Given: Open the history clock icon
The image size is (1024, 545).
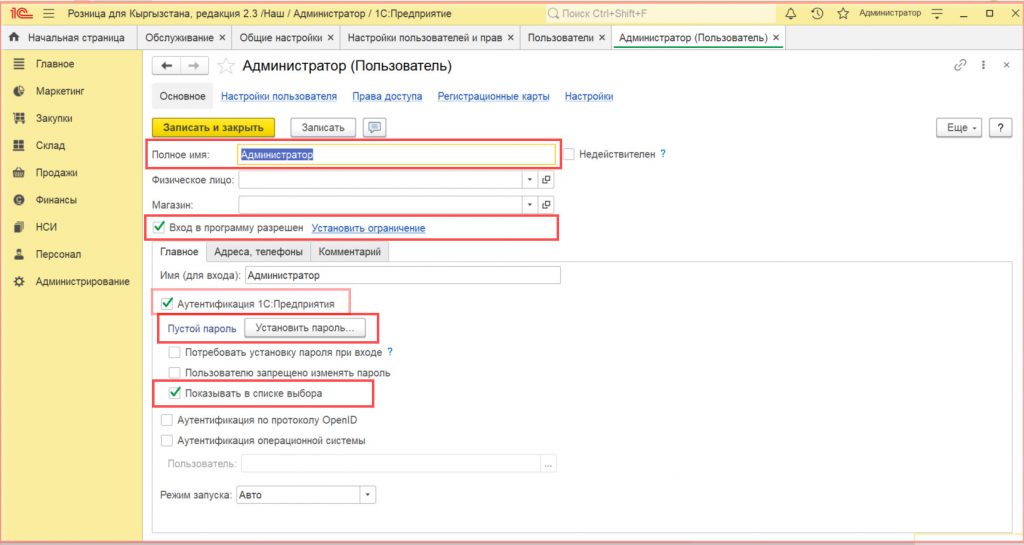Looking at the screenshot, I should click(817, 14).
